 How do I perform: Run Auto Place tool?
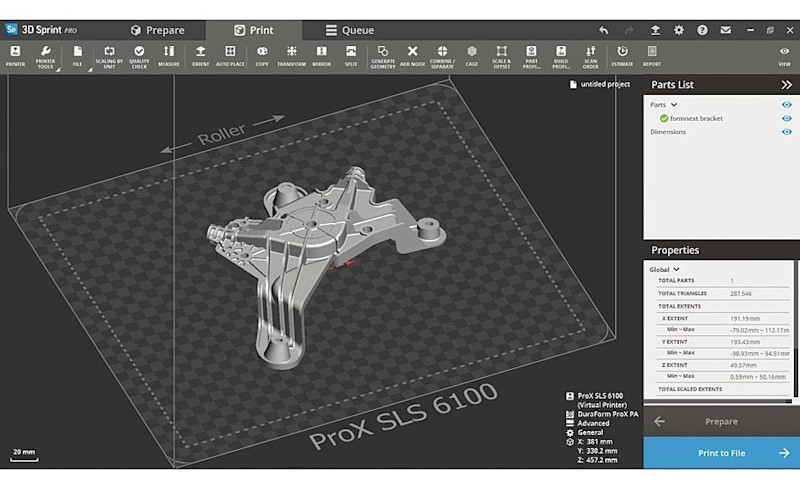230,56
